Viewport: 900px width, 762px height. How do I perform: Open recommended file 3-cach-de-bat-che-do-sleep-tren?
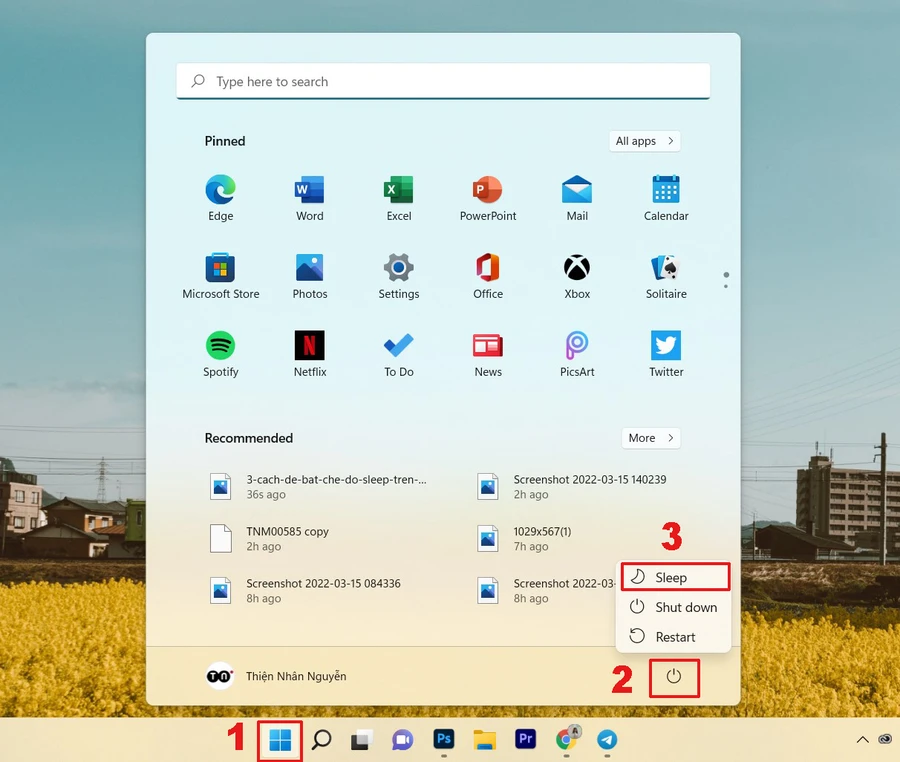point(320,487)
